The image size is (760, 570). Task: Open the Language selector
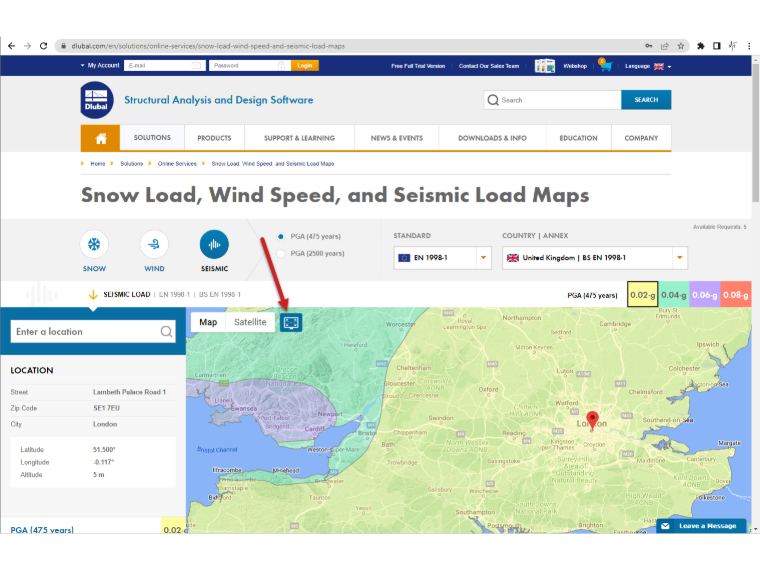click(x=648, y=66)
